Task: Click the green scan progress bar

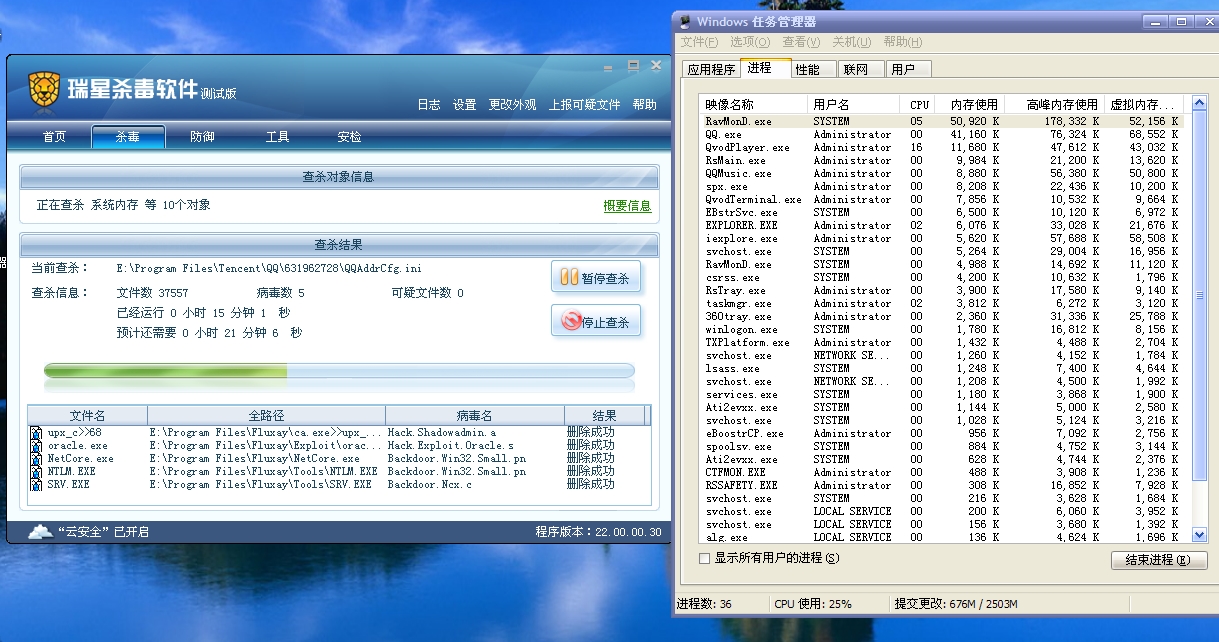Action: 166,371
